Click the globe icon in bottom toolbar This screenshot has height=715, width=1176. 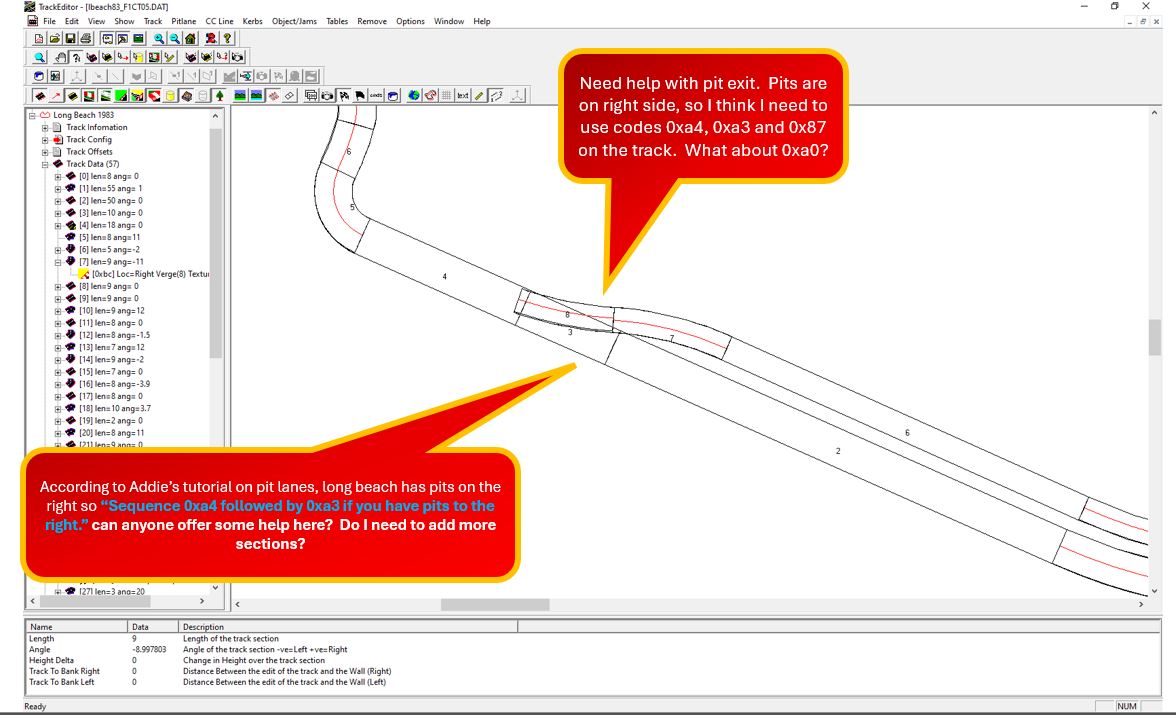pyautogui.click(x=414, y=96)
